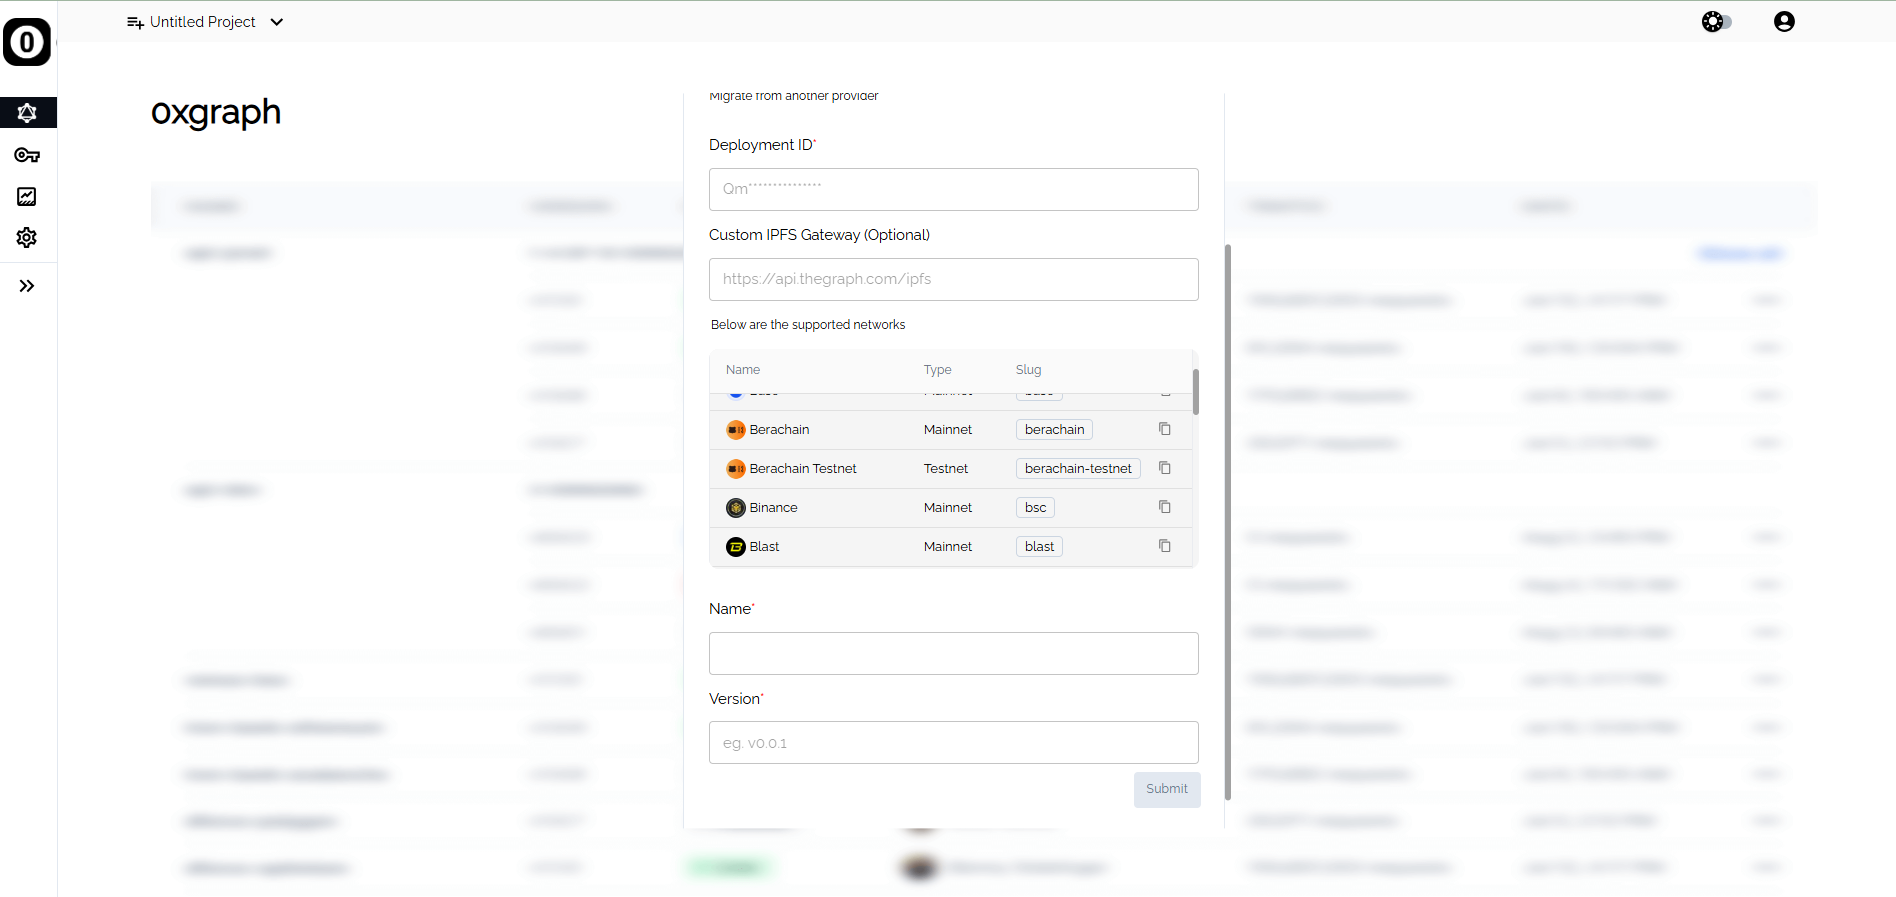Open the API keys sidebar icon
The width and height of the screenshot is (1896, 897).
click(27, 155)
